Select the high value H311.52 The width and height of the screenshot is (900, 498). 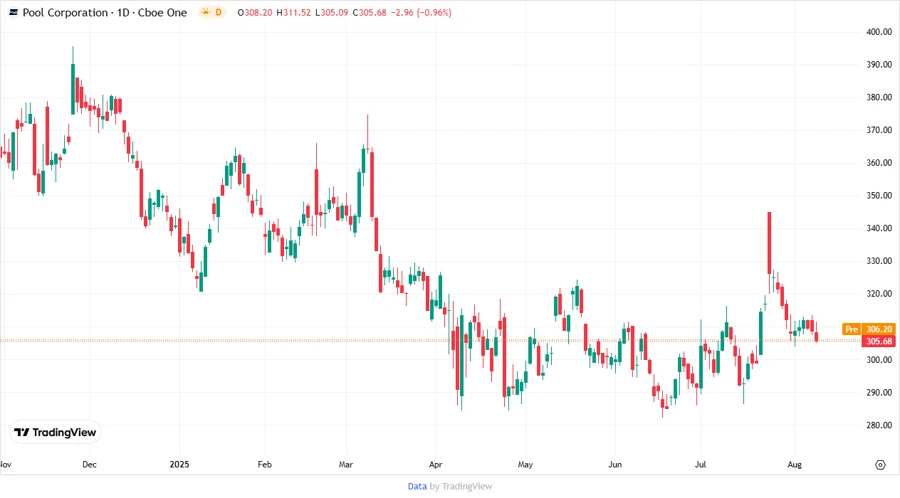(293, 12)
